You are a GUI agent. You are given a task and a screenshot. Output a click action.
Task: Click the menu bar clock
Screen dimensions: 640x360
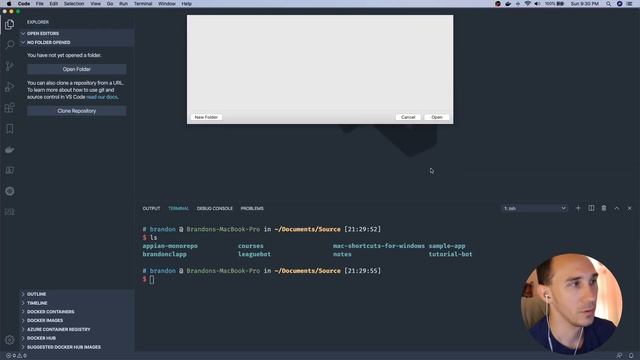(x=584, y=4)
